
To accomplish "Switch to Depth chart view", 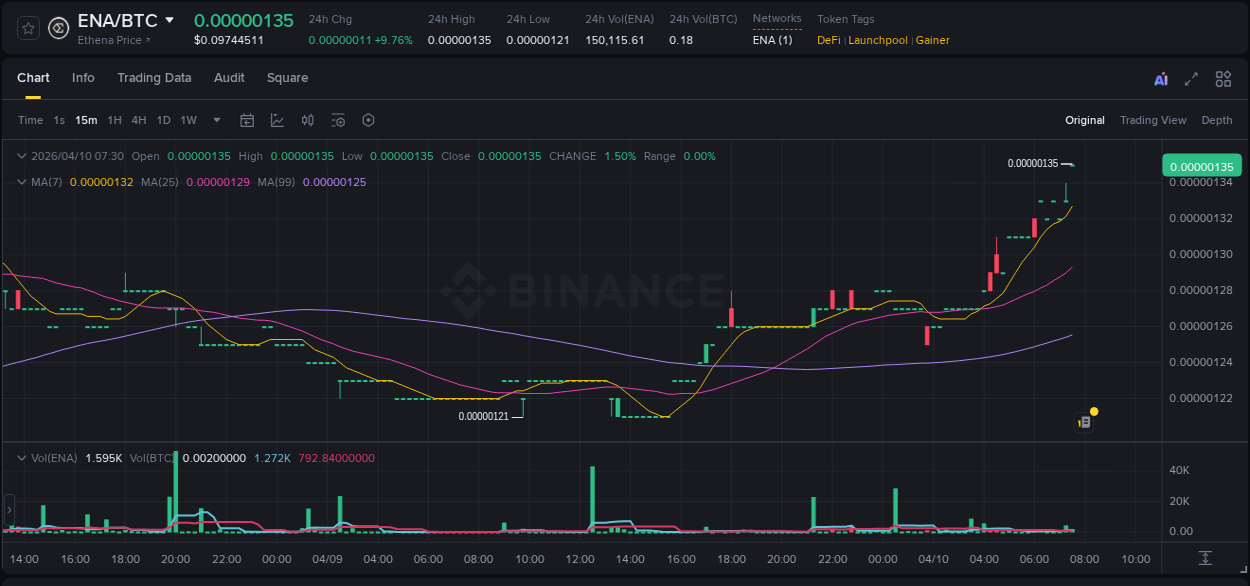I will tap(1216, 120).
